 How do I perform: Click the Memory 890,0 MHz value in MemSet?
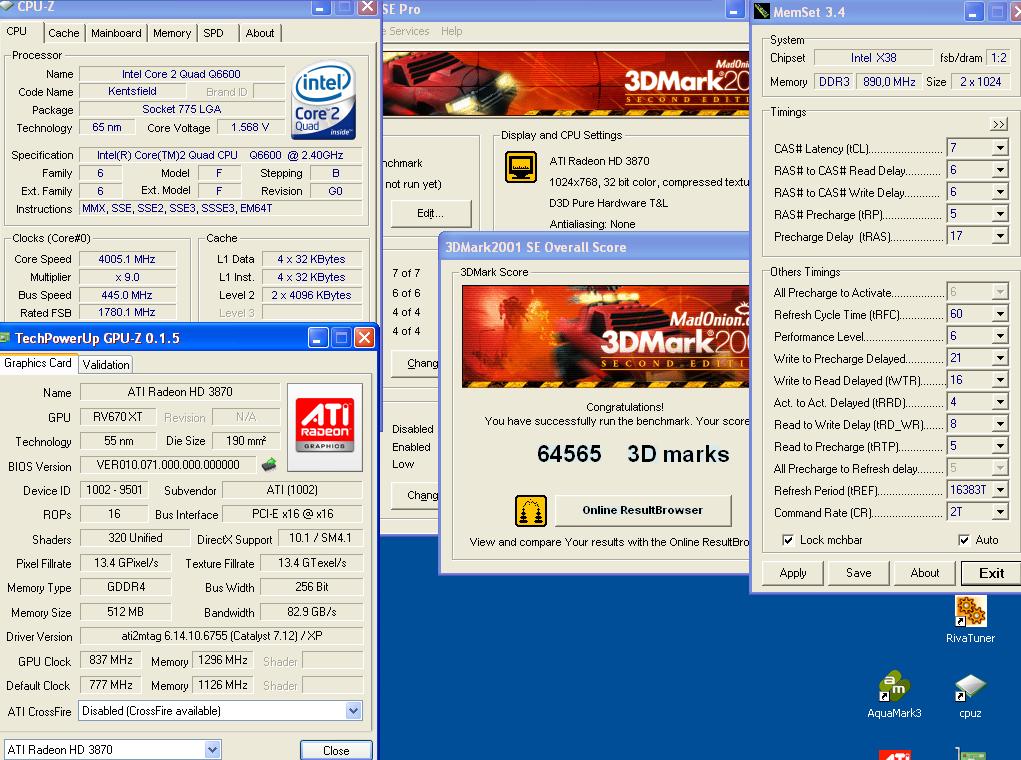(x=889, y=81)
